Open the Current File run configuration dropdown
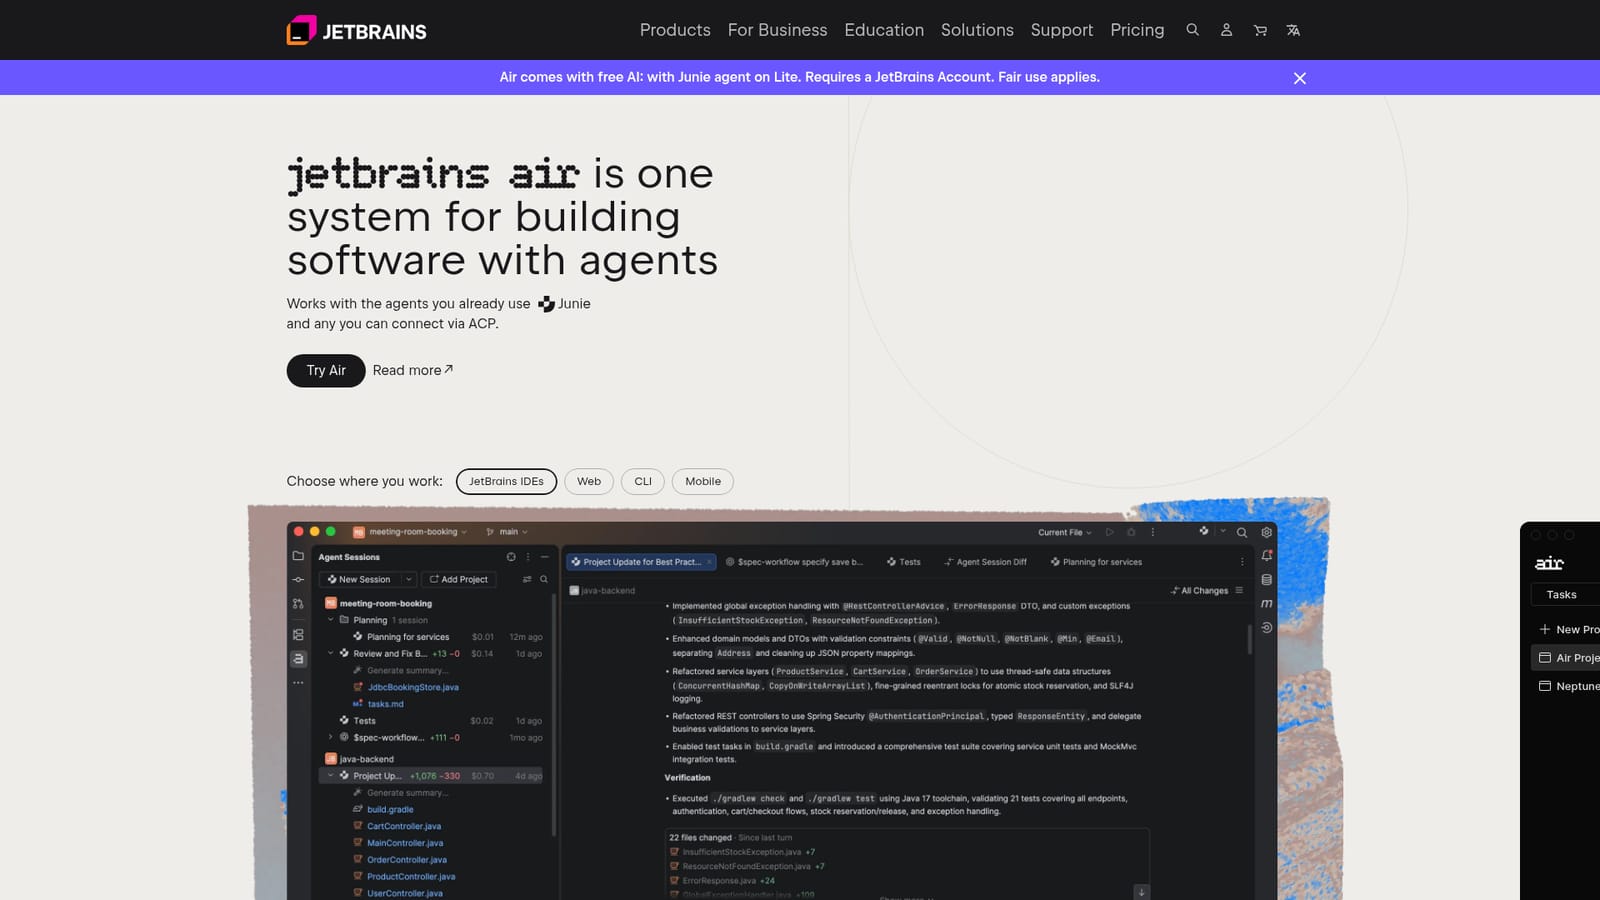The width and height of the screenshot is (1600, 900). [1065, 532]
